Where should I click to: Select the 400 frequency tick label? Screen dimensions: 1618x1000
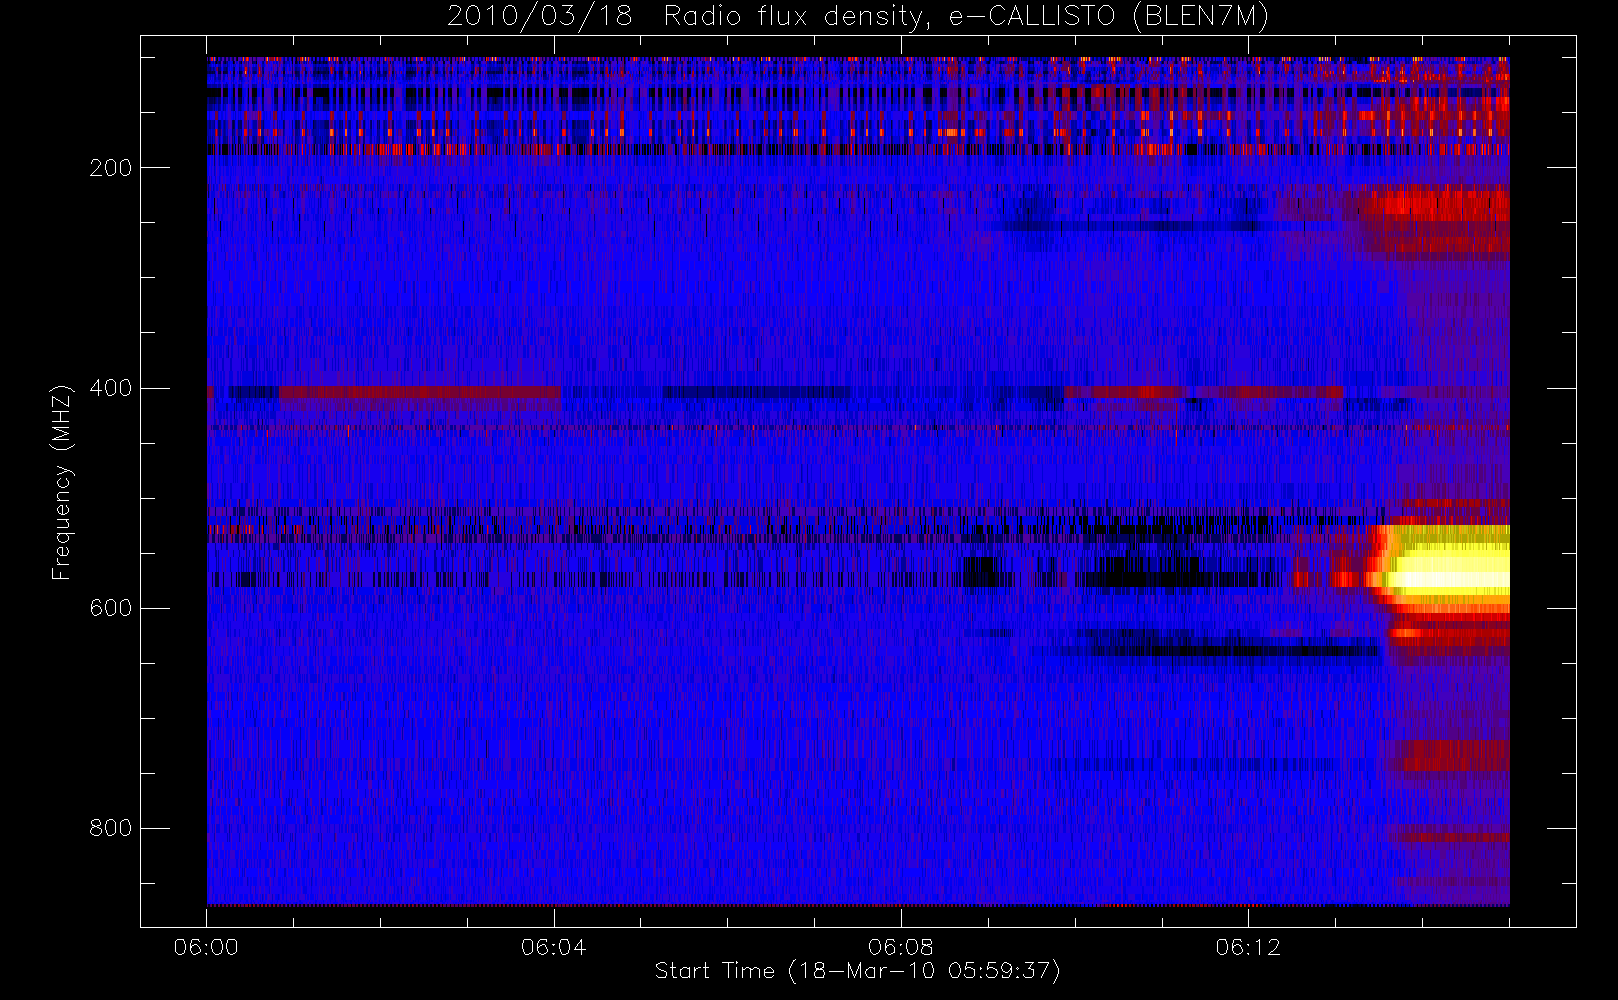pyautogui.click(x=111, y=388)
